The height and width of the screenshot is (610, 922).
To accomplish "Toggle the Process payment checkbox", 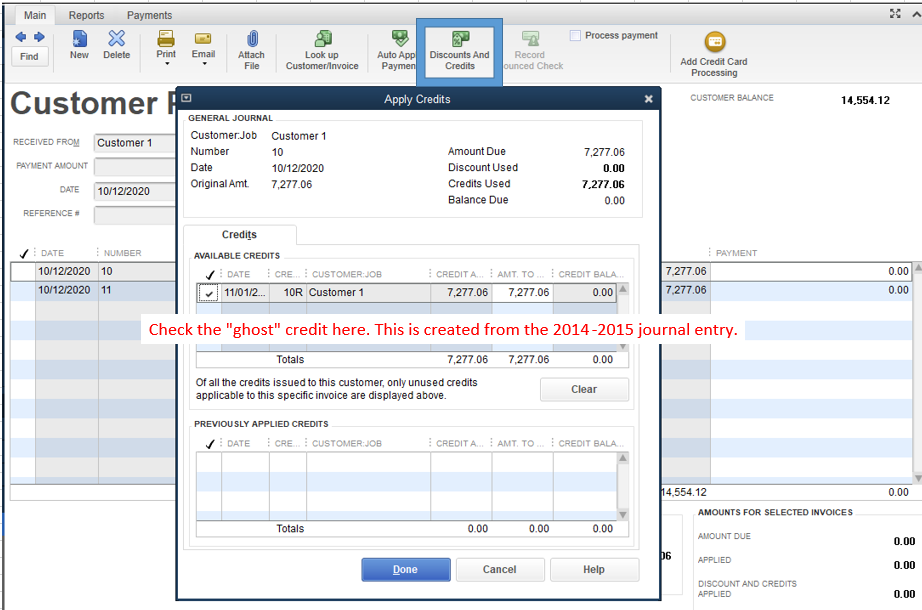I will click(x=575, y=35).
